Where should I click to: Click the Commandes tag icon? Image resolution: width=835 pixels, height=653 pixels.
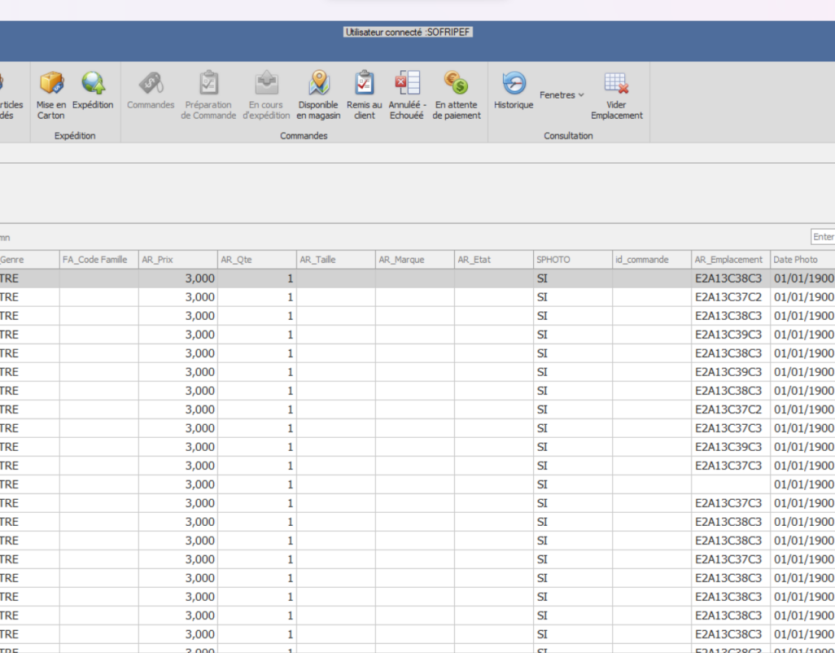pos(150,84)
